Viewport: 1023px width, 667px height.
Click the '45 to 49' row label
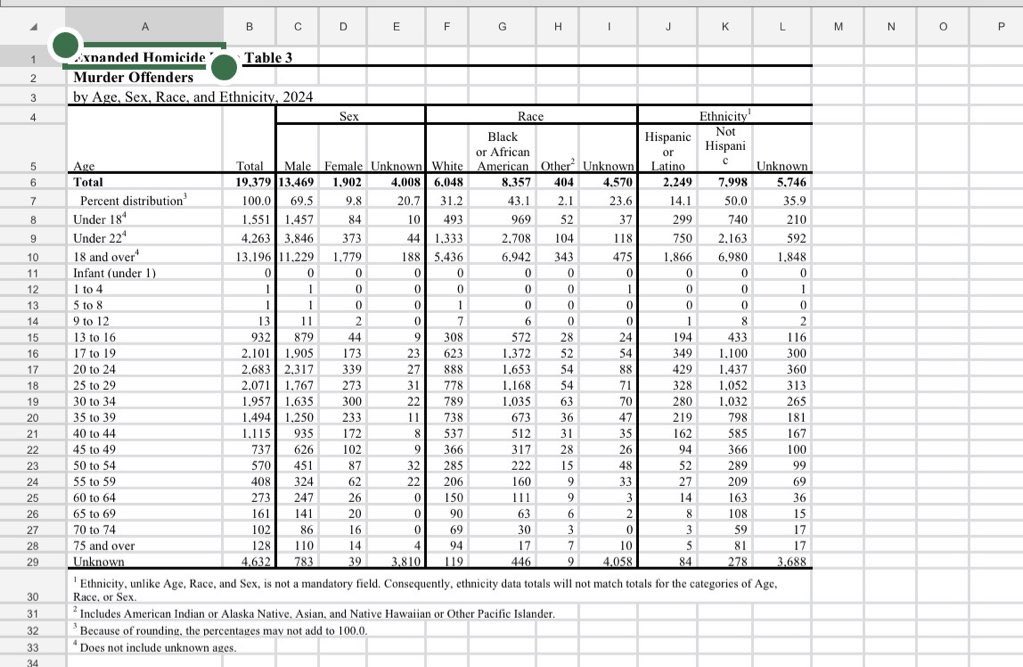pyautogui.click(x=94, y=449)
